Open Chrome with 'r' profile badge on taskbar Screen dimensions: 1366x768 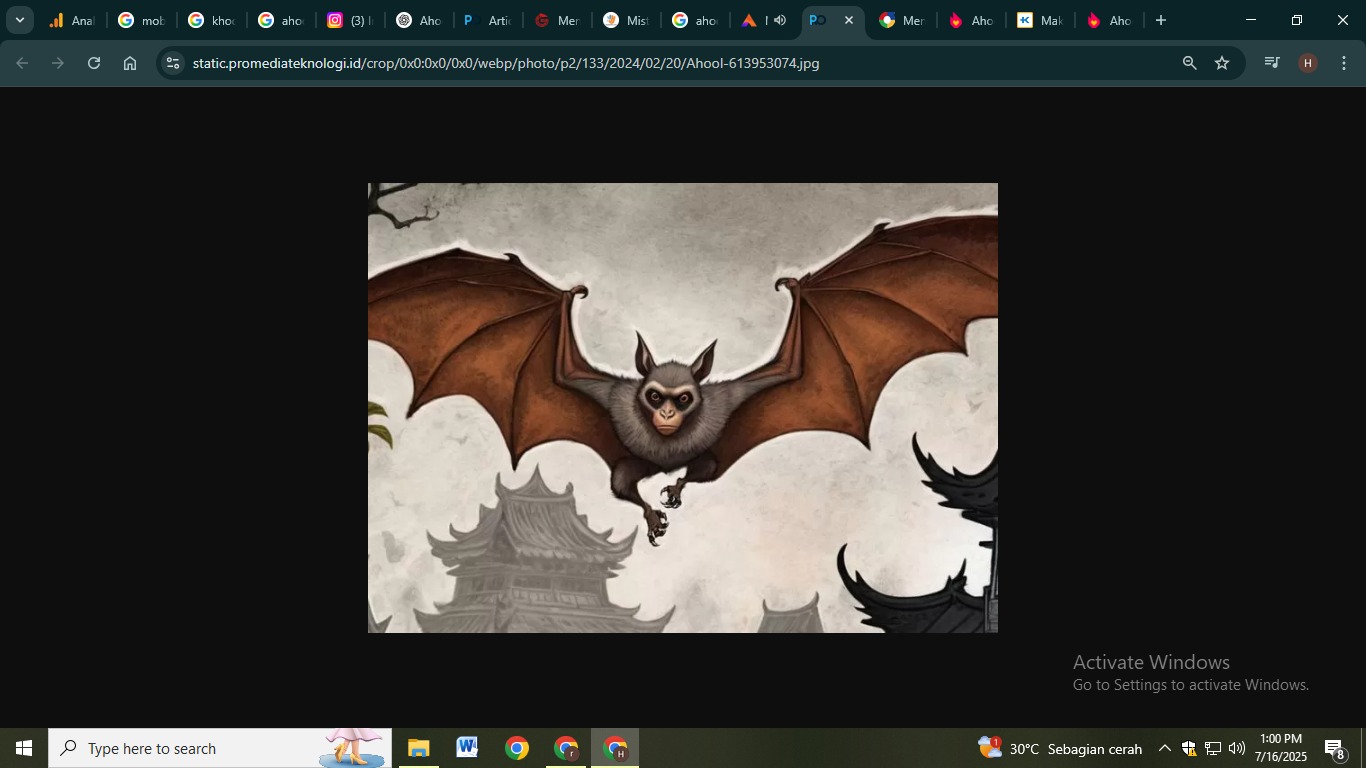tap(566, 748)
